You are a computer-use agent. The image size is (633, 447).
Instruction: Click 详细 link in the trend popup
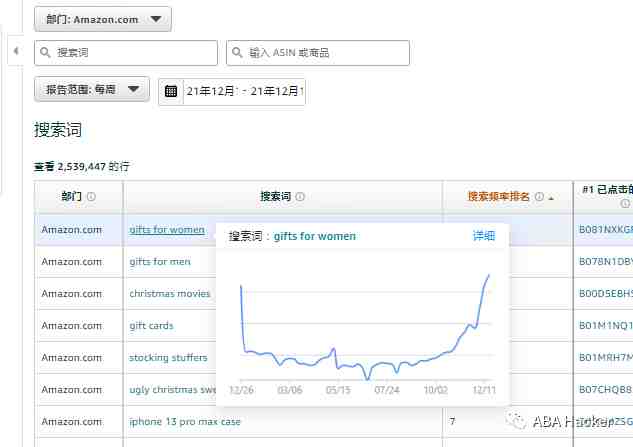(x=484, y=236)
